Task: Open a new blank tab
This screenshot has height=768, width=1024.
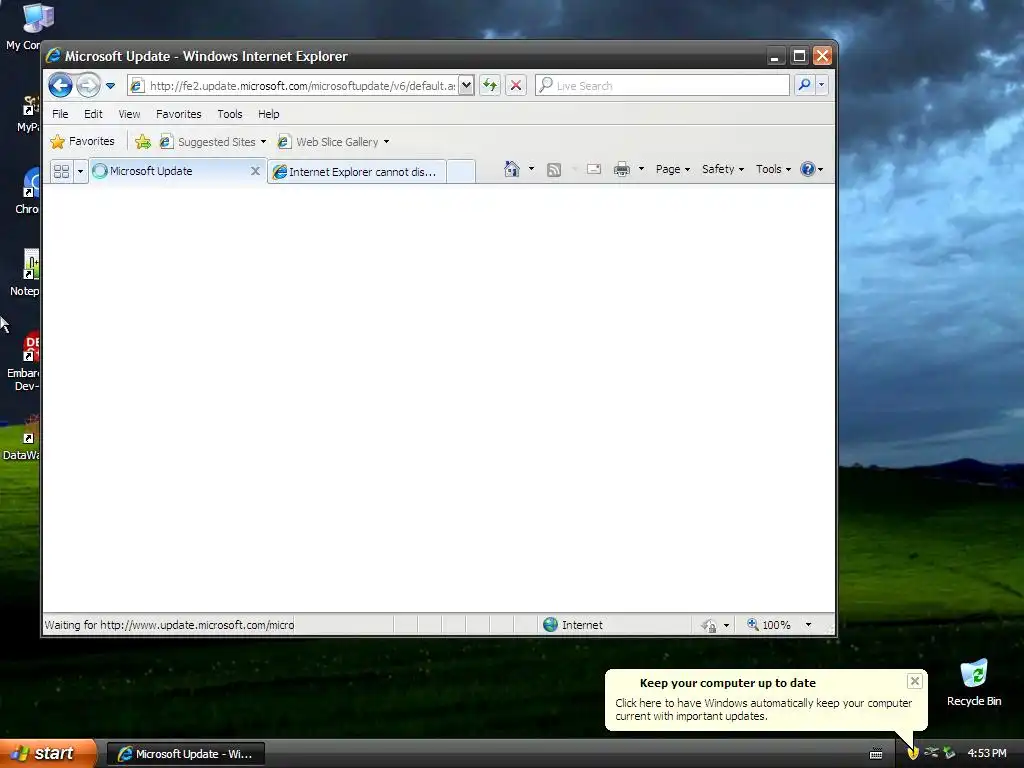Action: coord(461,172)
